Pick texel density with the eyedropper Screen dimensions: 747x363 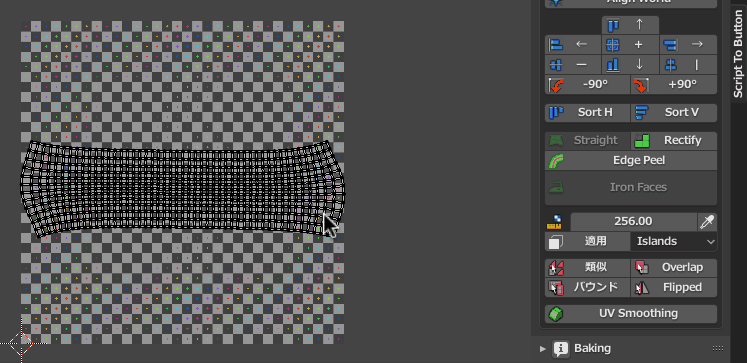point(707,222)
